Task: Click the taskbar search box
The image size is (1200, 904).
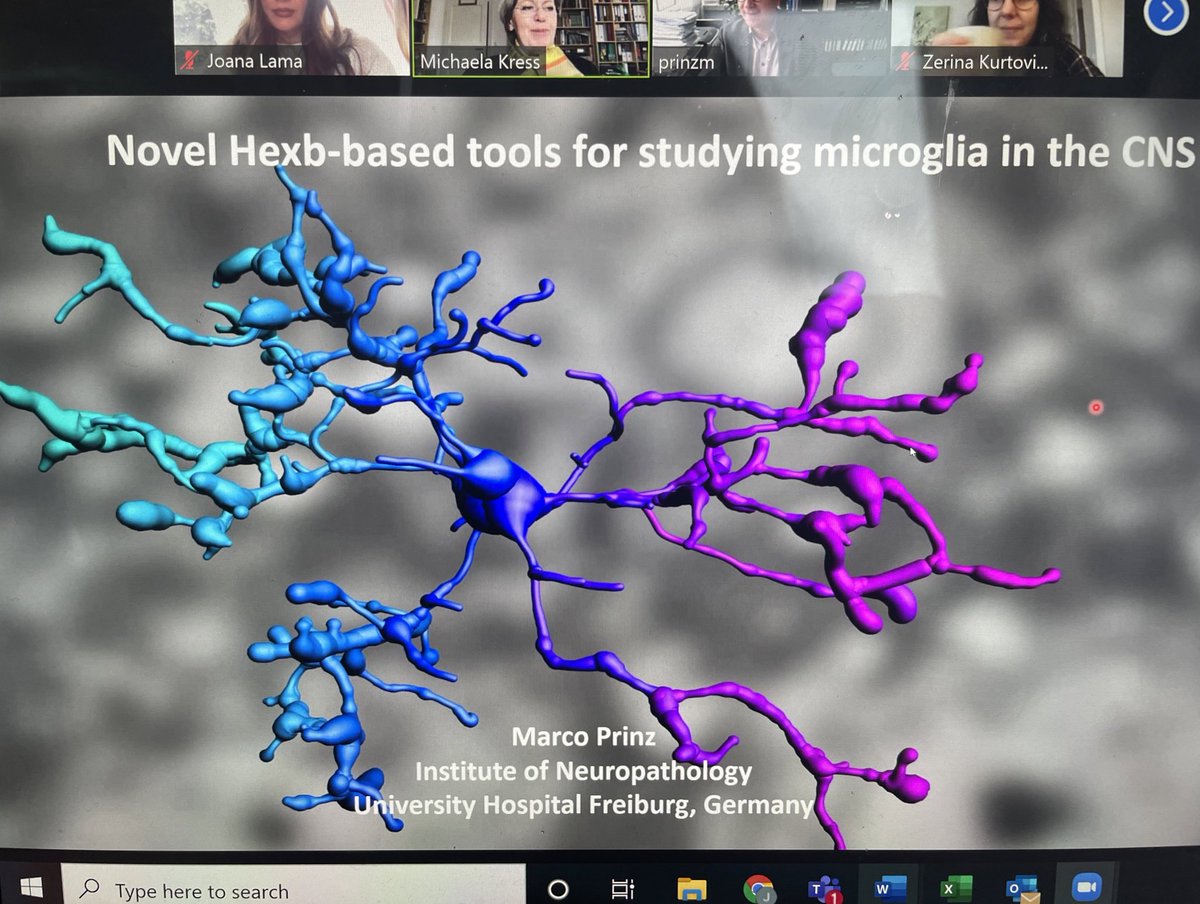Action: (293, 887)
